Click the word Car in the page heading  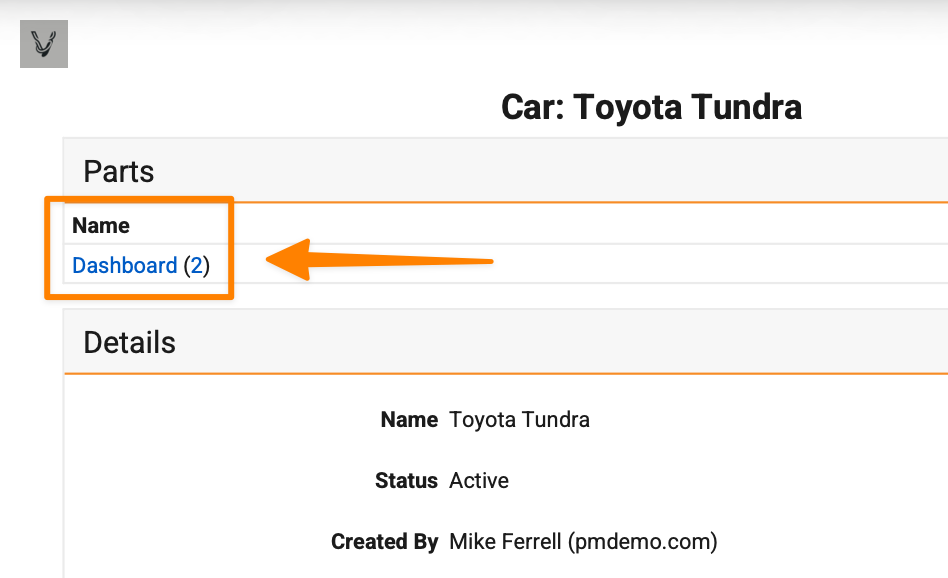pyautogui.click(x=532, y=106)
